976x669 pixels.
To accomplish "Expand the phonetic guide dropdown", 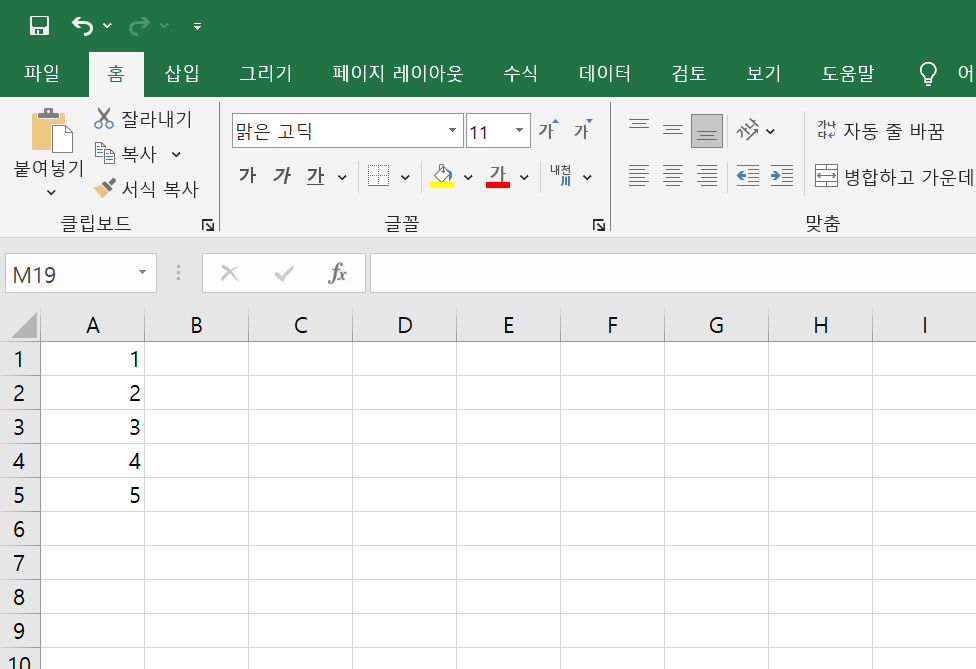I will [x=587, y=177].
